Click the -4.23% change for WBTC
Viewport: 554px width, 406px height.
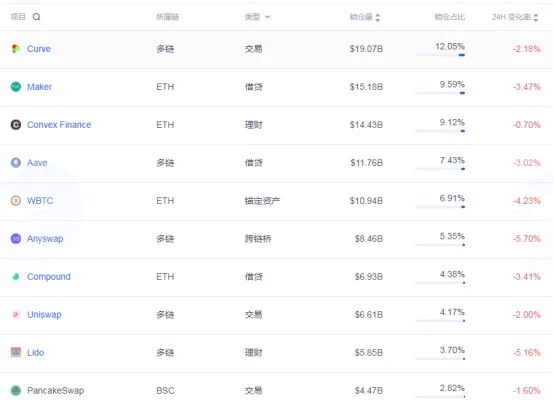[526, 201]
